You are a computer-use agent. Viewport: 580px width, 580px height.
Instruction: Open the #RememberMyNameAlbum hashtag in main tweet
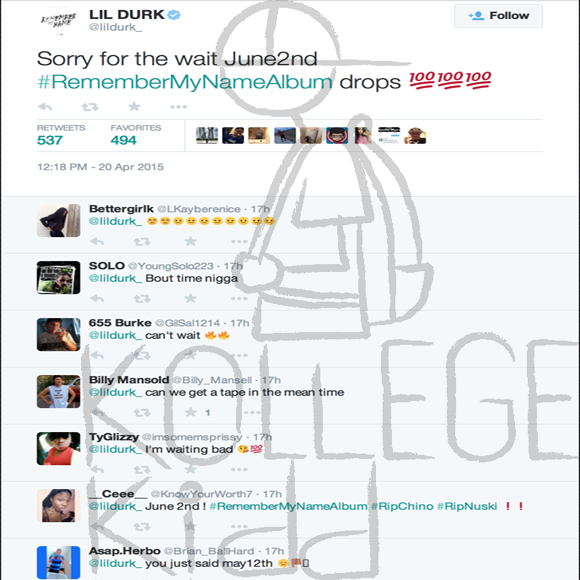tap(185, 82)
